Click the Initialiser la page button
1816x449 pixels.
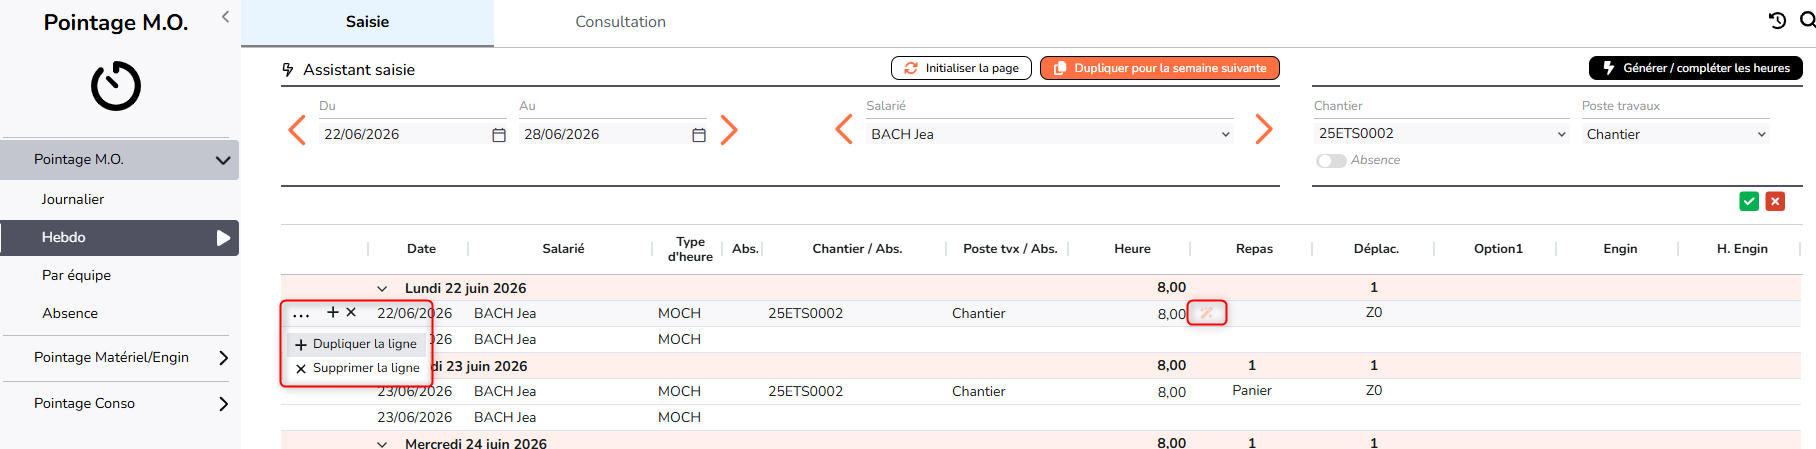pyautogui.click(x=961, y=68)
